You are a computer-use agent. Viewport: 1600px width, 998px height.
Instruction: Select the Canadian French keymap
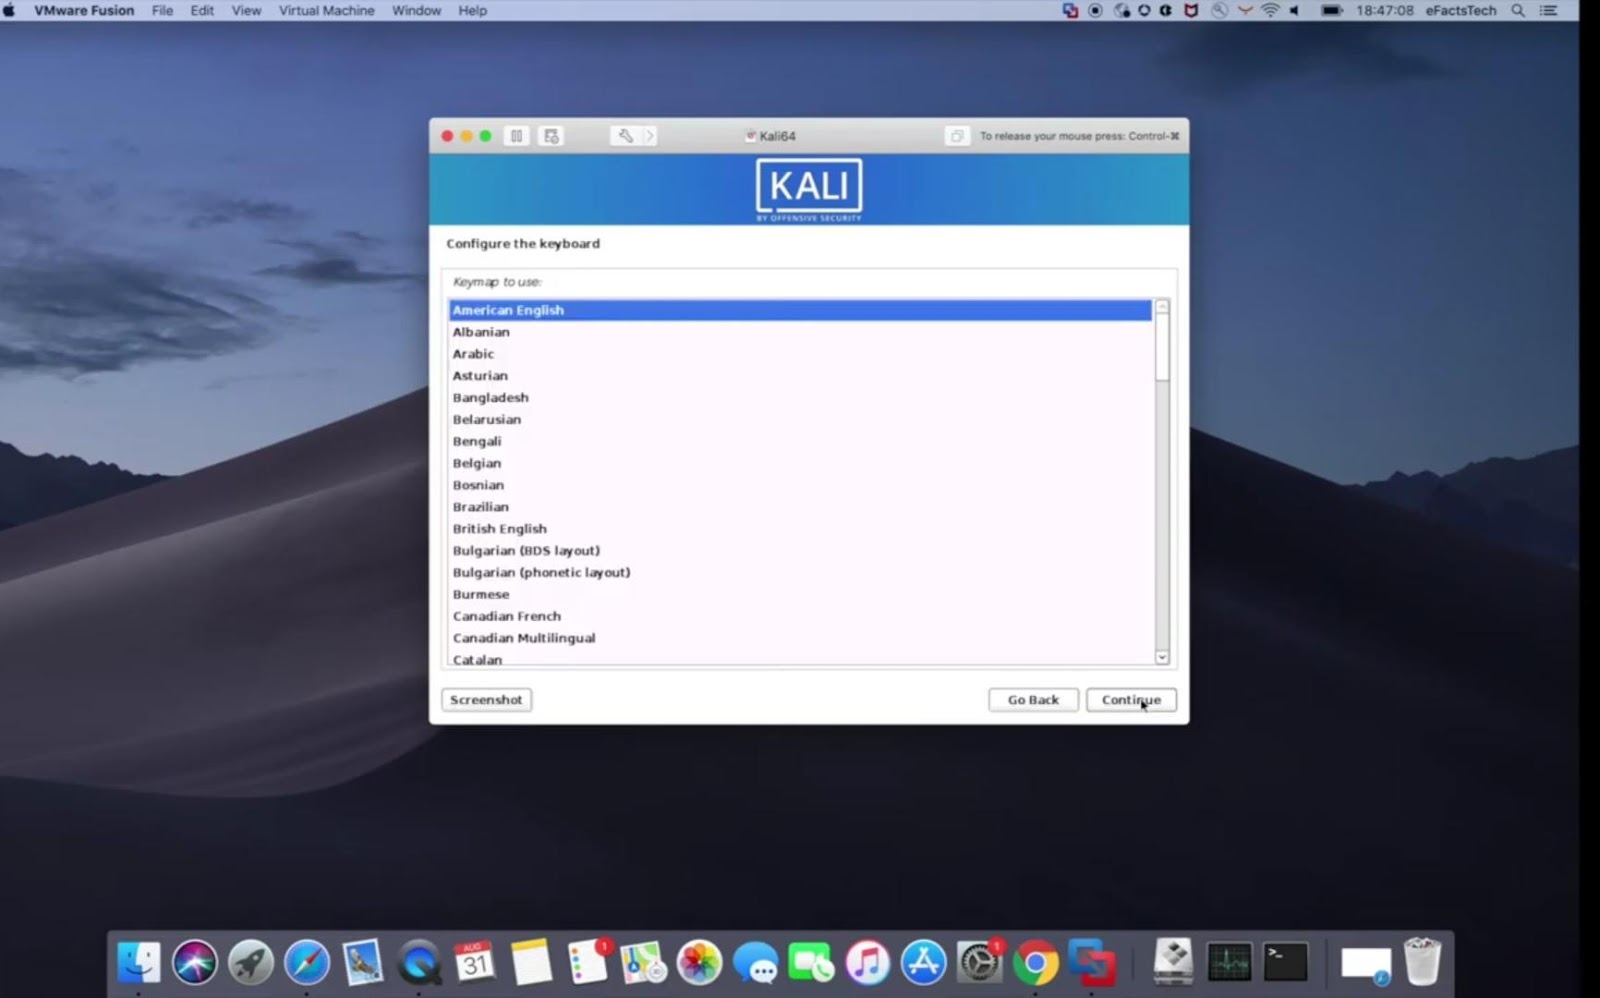pyautogui.click(x=800, y=617)
